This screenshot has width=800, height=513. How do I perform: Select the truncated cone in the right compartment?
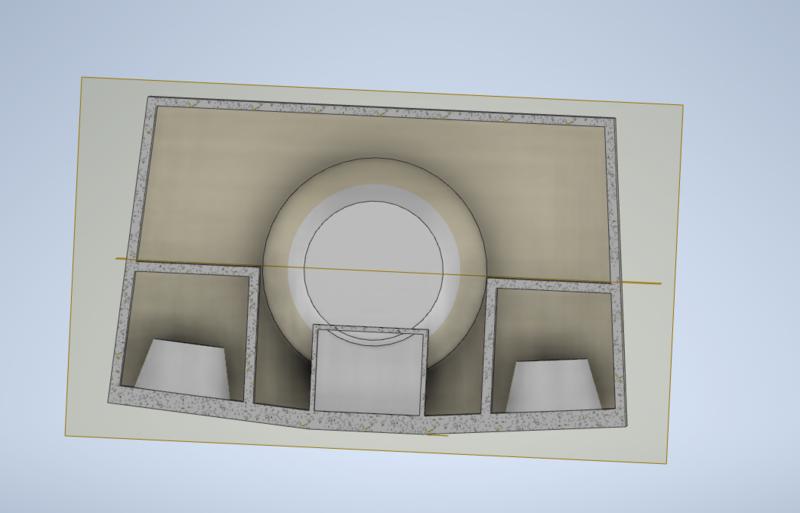553,385
